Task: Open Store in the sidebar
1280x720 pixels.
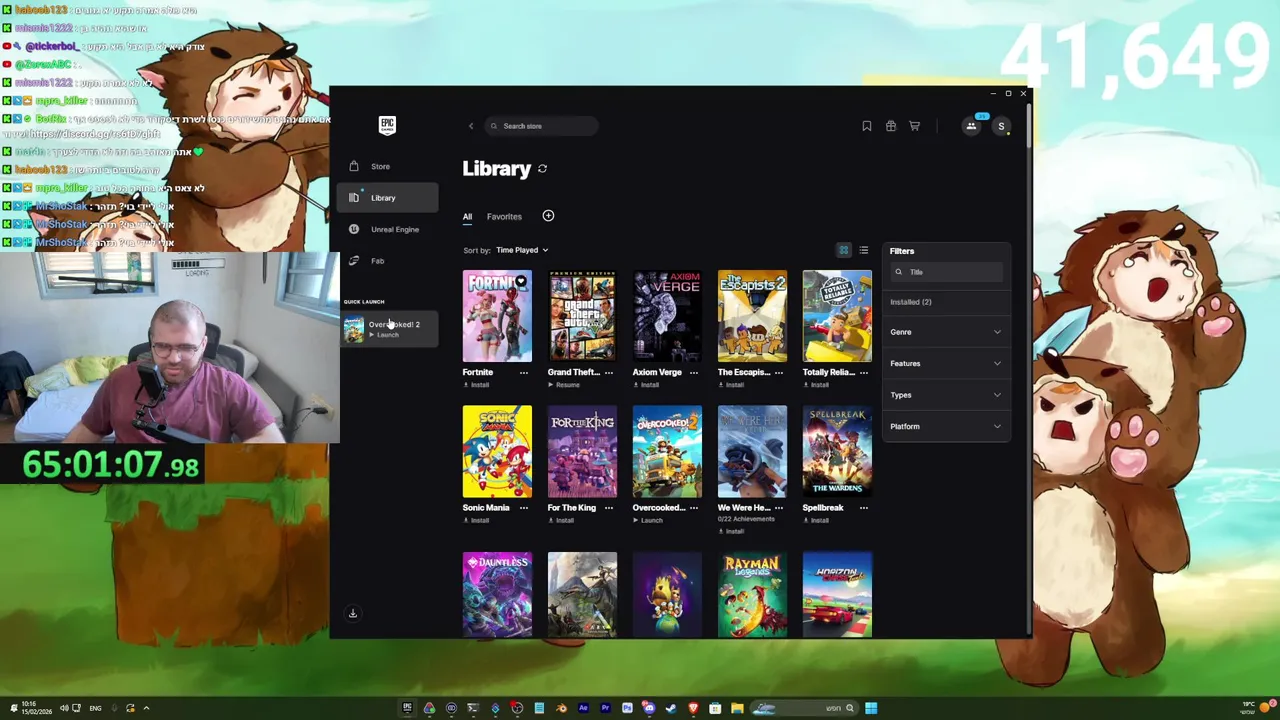Action: pyautogui.click(x=388, y=166)
